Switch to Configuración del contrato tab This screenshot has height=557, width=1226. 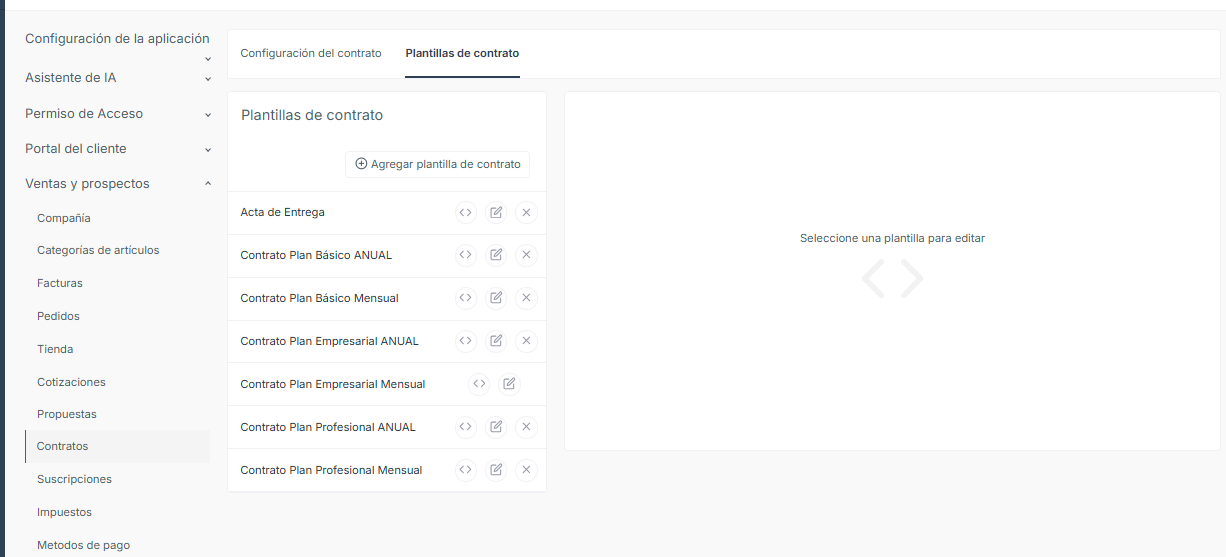(311, 53)
